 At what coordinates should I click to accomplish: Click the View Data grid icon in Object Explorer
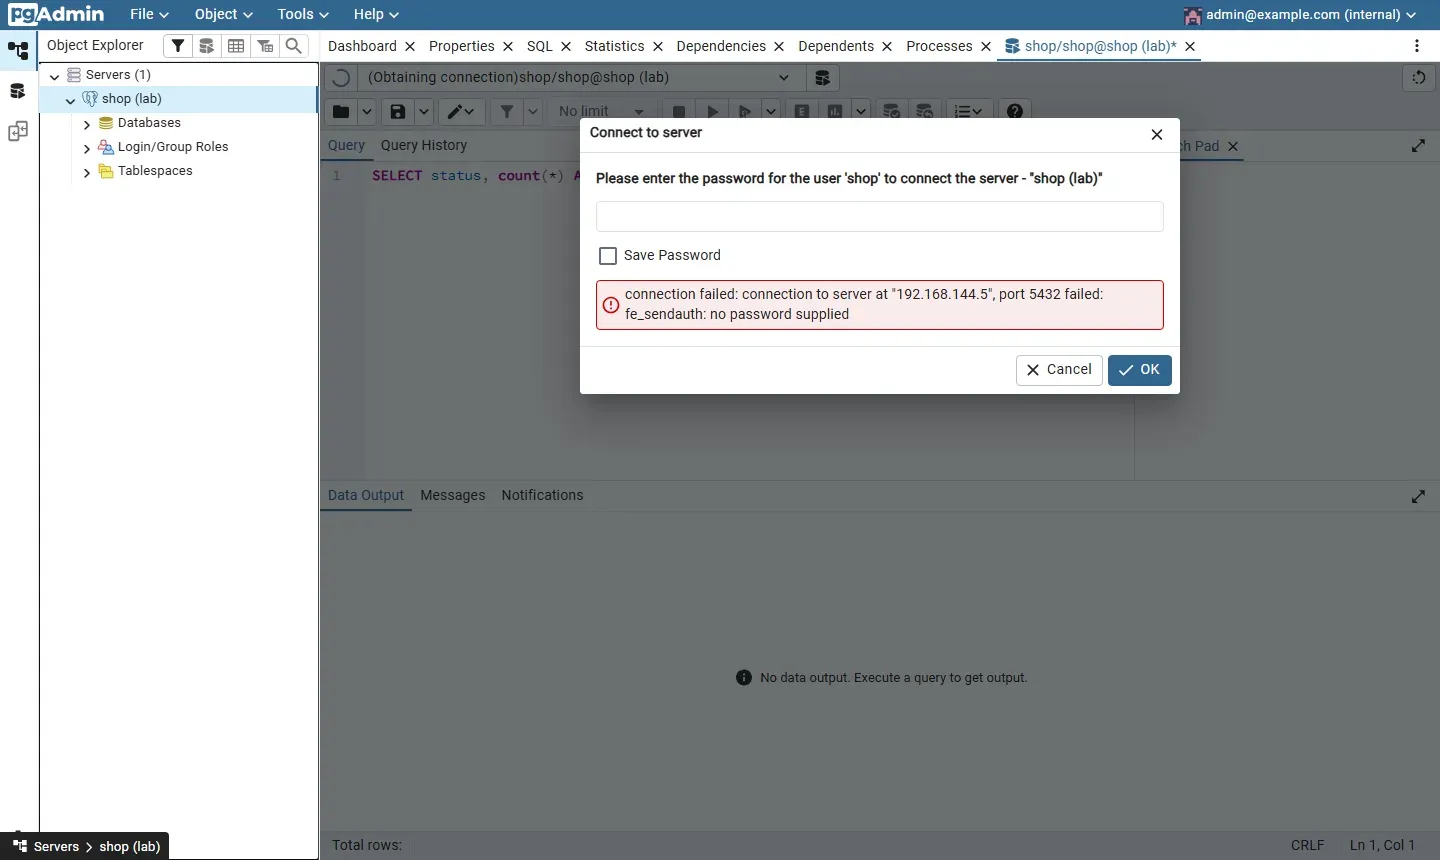point(236,46)
